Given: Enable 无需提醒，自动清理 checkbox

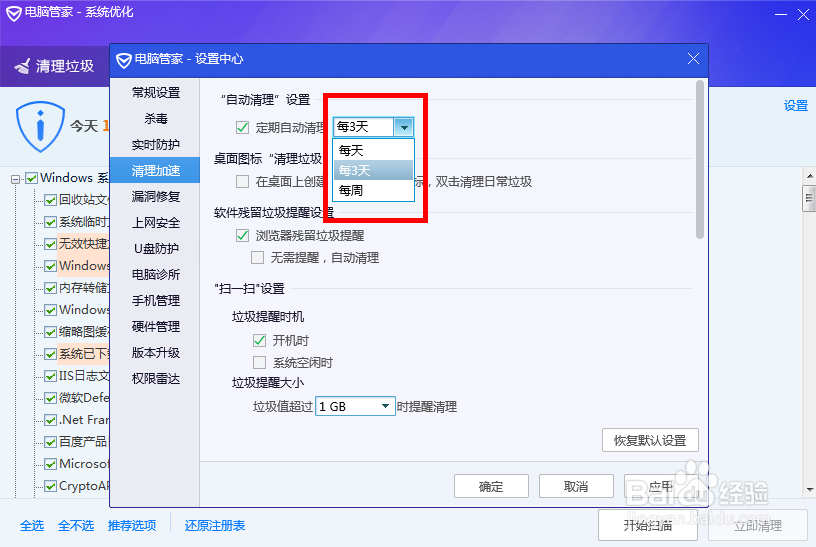Looking at the screenshot, I should pyautogui.click(x=257, y=258).
